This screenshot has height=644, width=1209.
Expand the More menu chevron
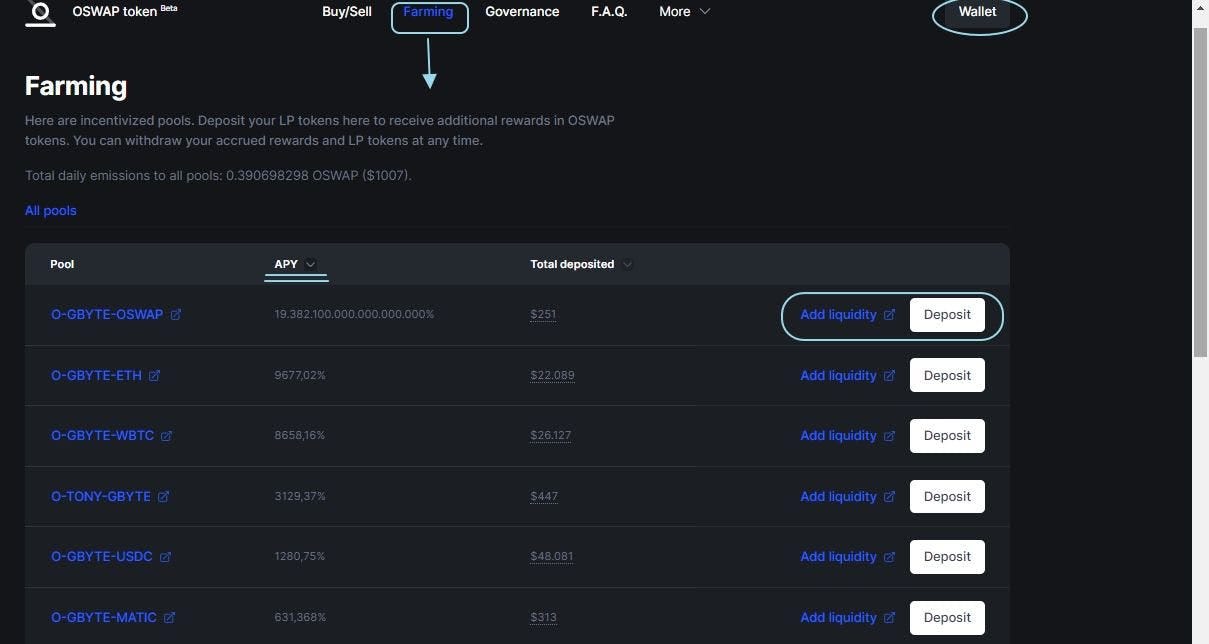(x=704, y=12)
